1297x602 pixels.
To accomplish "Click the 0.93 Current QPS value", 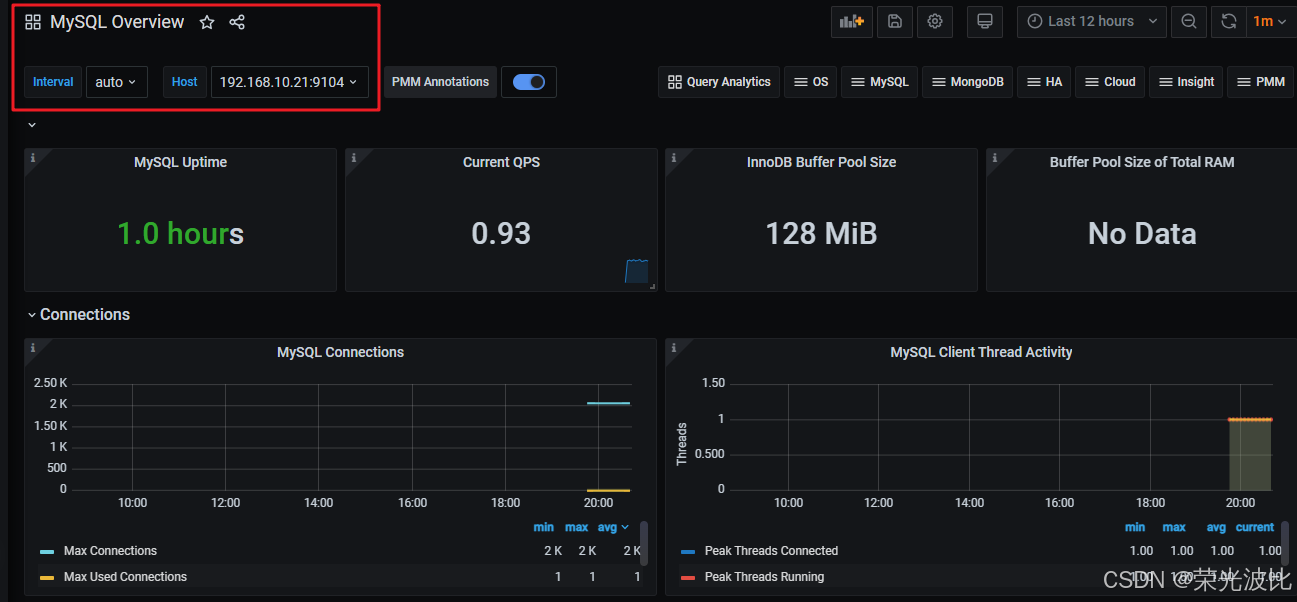I will (501, 234).
